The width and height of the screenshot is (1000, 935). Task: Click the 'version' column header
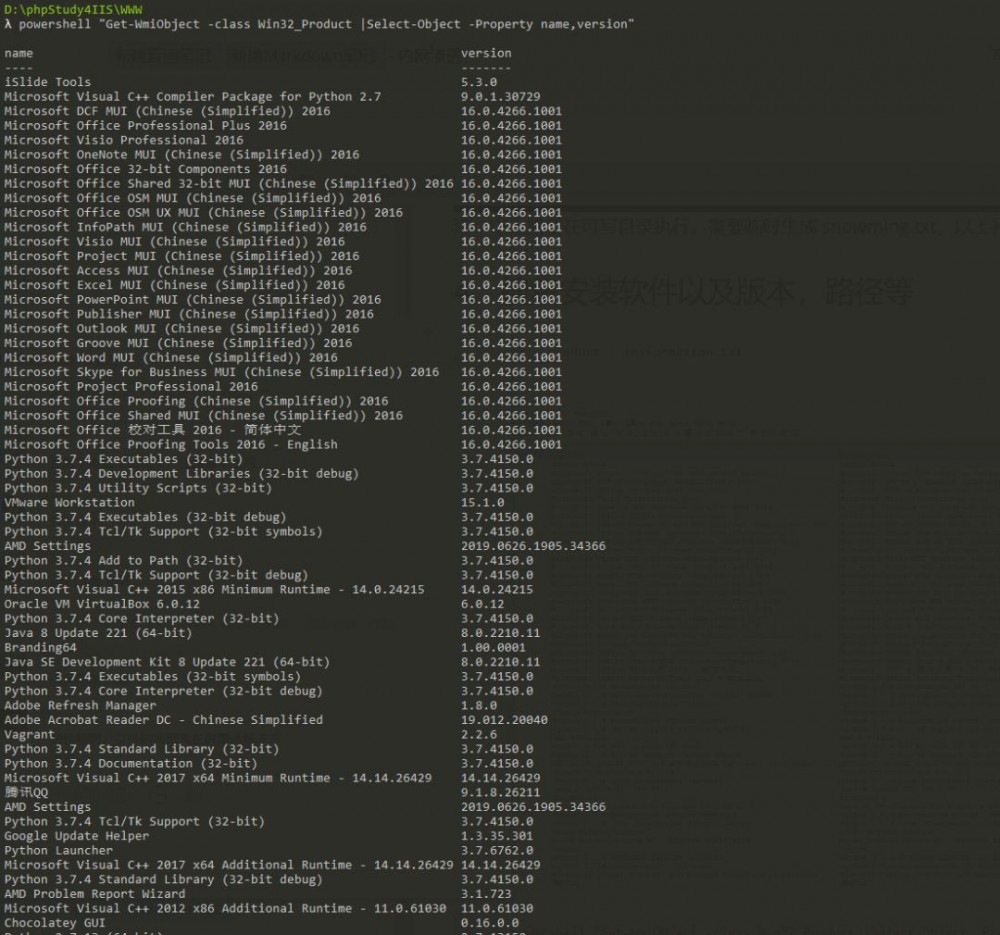tap(486, 53)
